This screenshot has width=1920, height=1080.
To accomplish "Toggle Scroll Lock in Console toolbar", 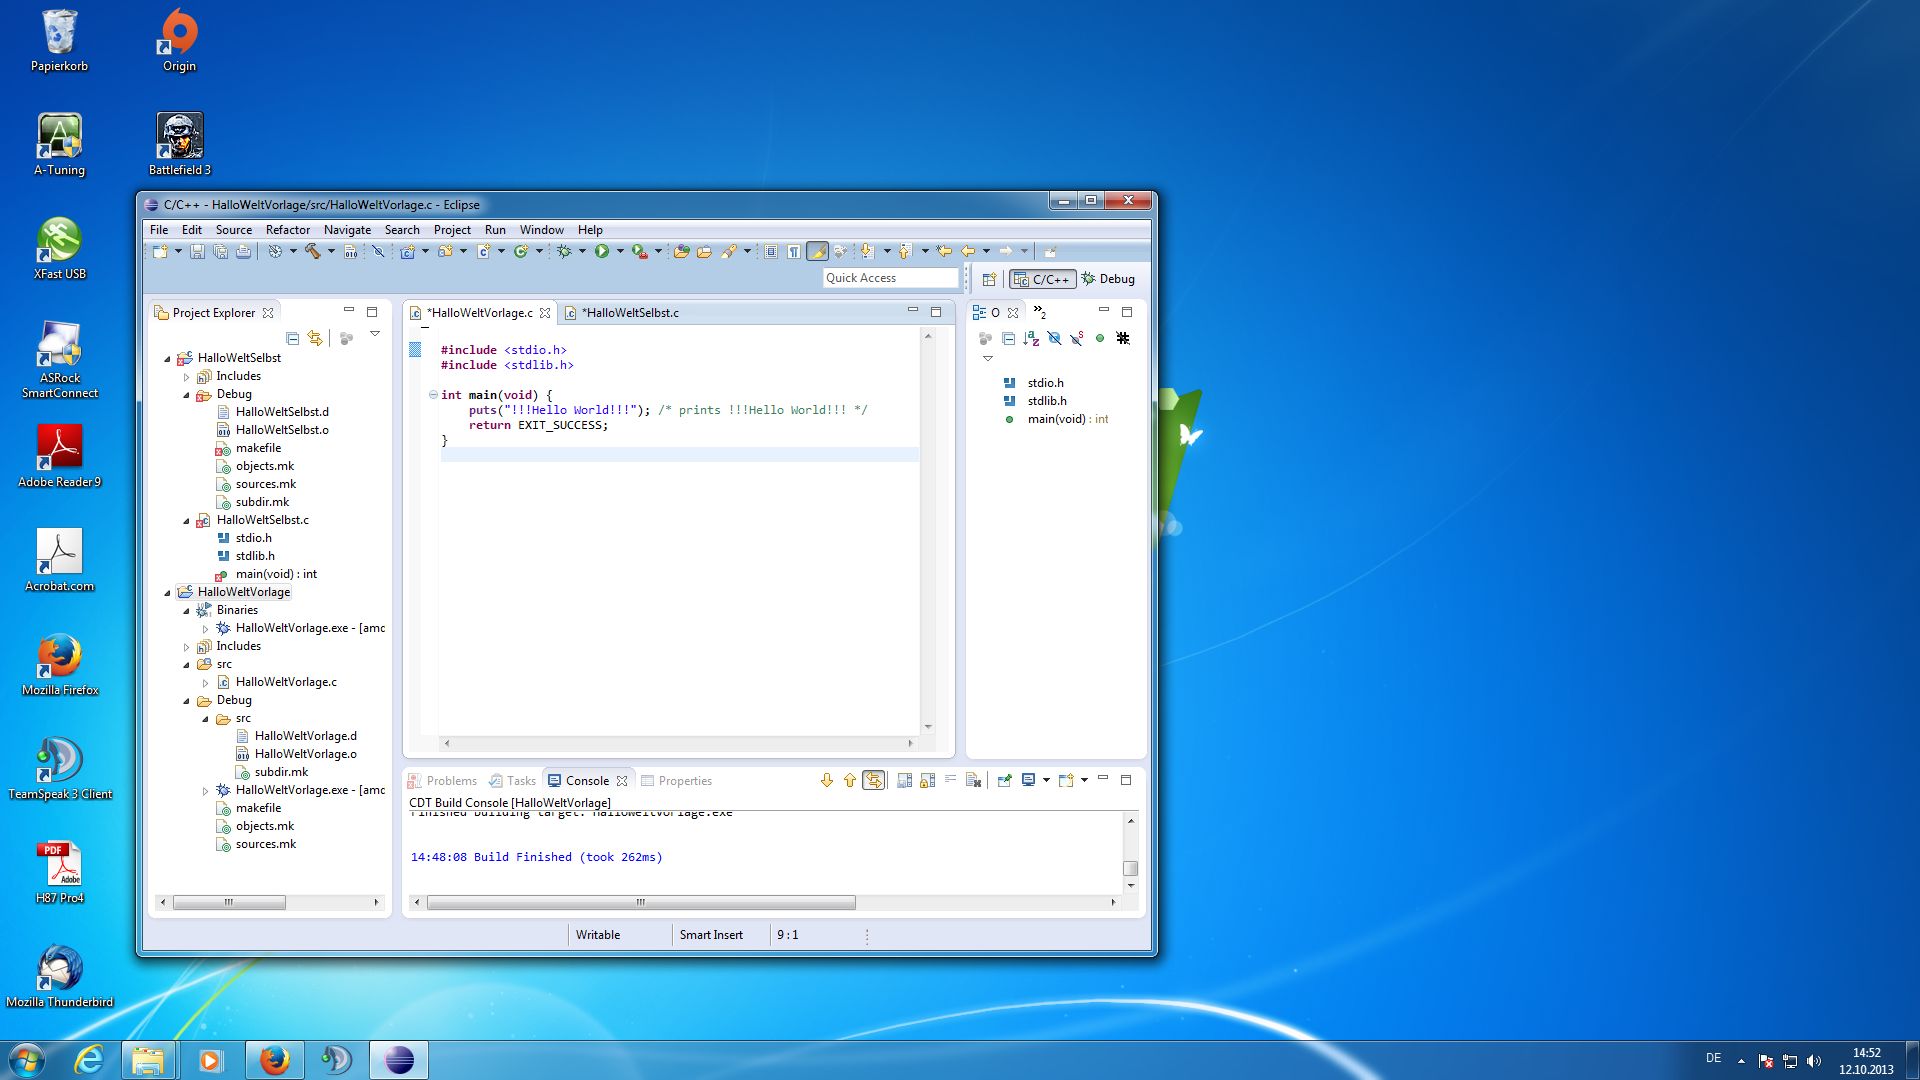I will pos(927,781).
